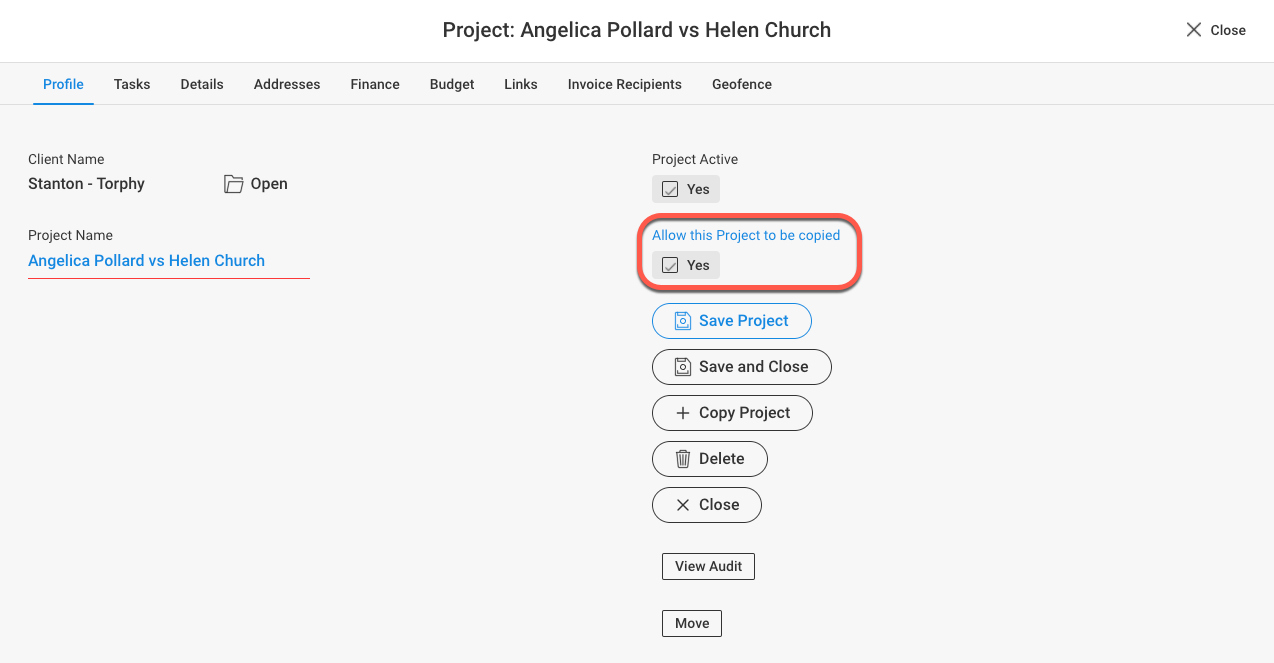Switch to the Tasks tab
1274x663 pixels.
point(132,84)
